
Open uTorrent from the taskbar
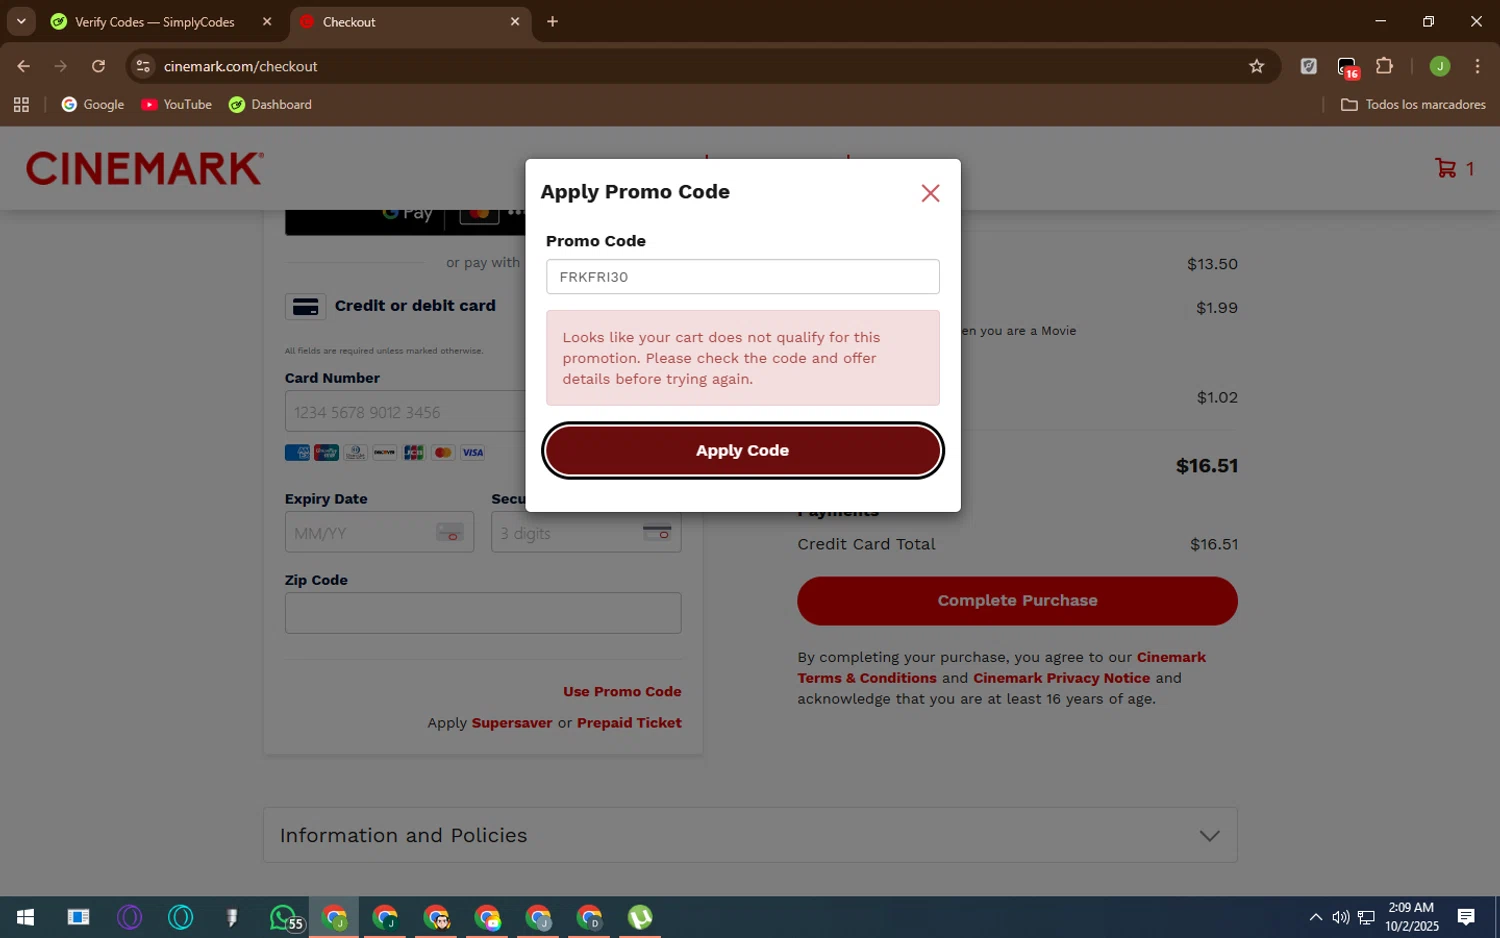click(640, 917)
